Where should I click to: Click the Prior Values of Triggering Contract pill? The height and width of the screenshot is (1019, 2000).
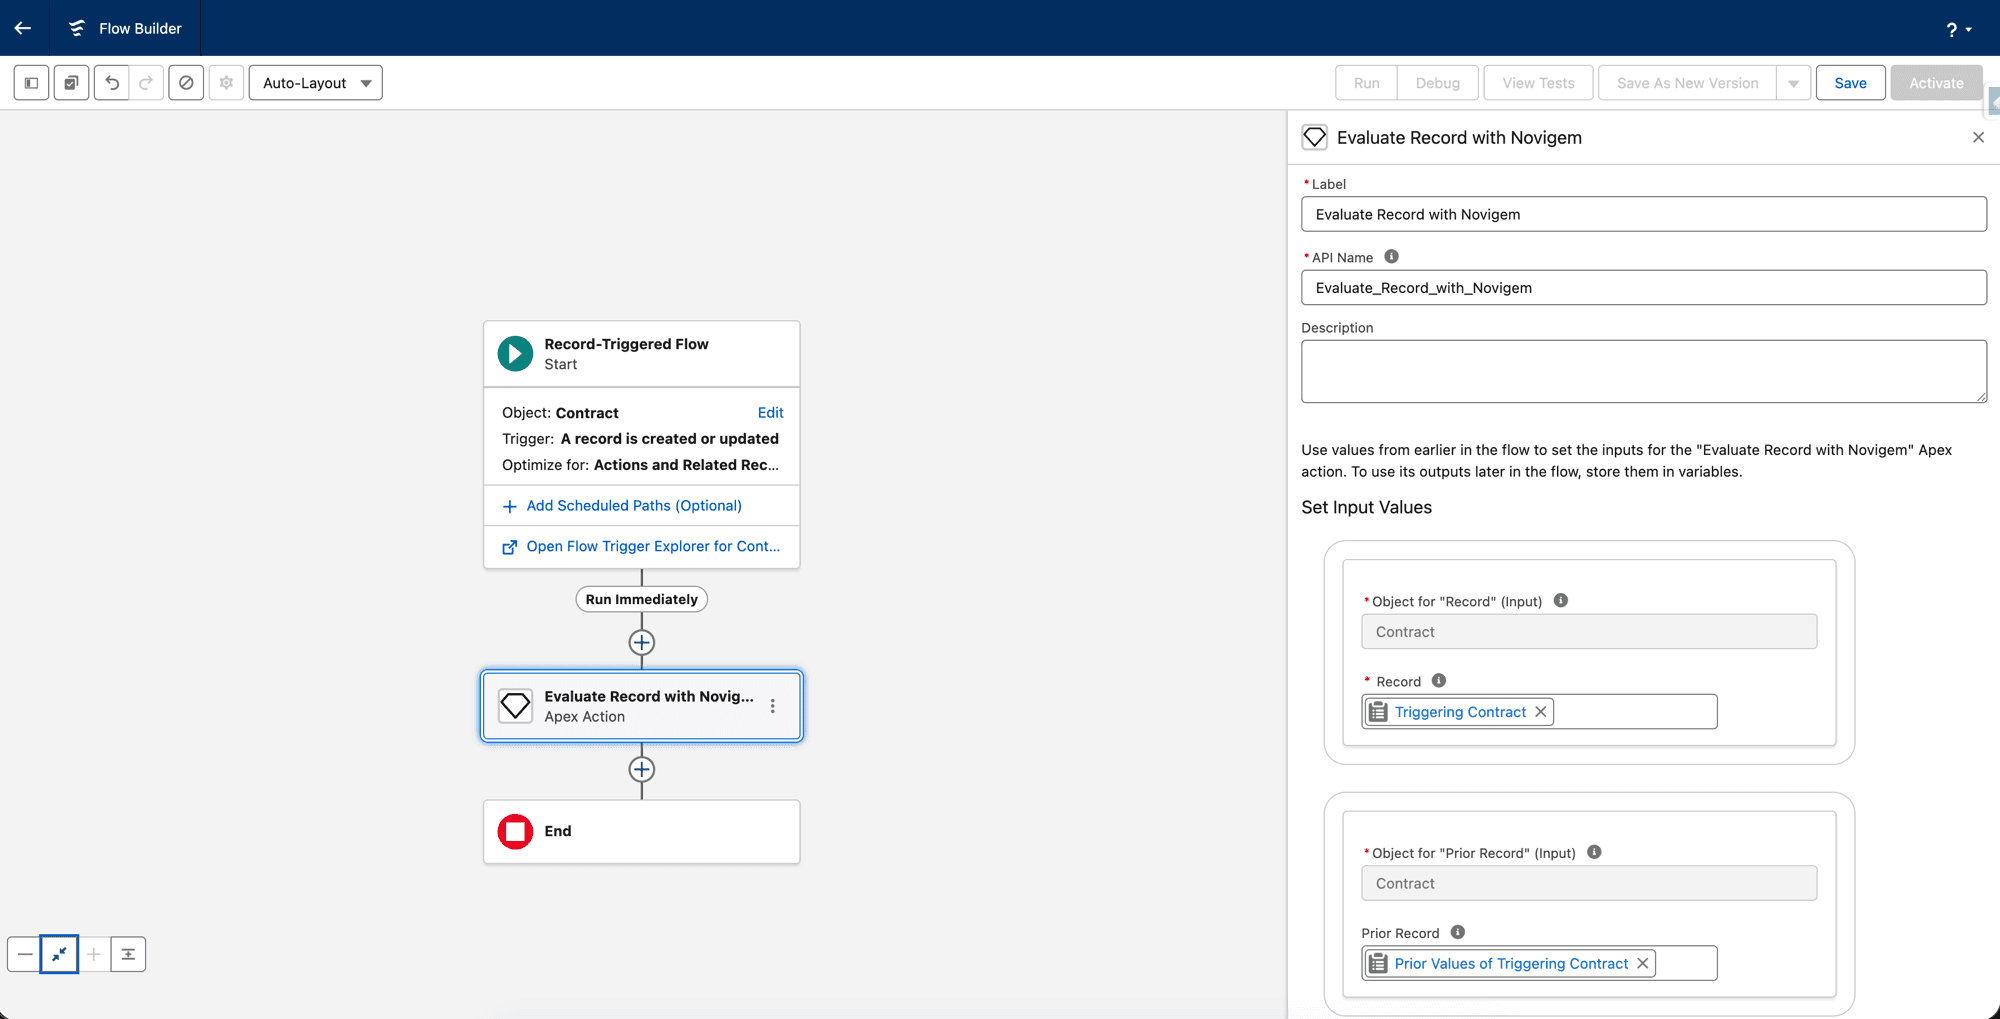(1510, 963)
